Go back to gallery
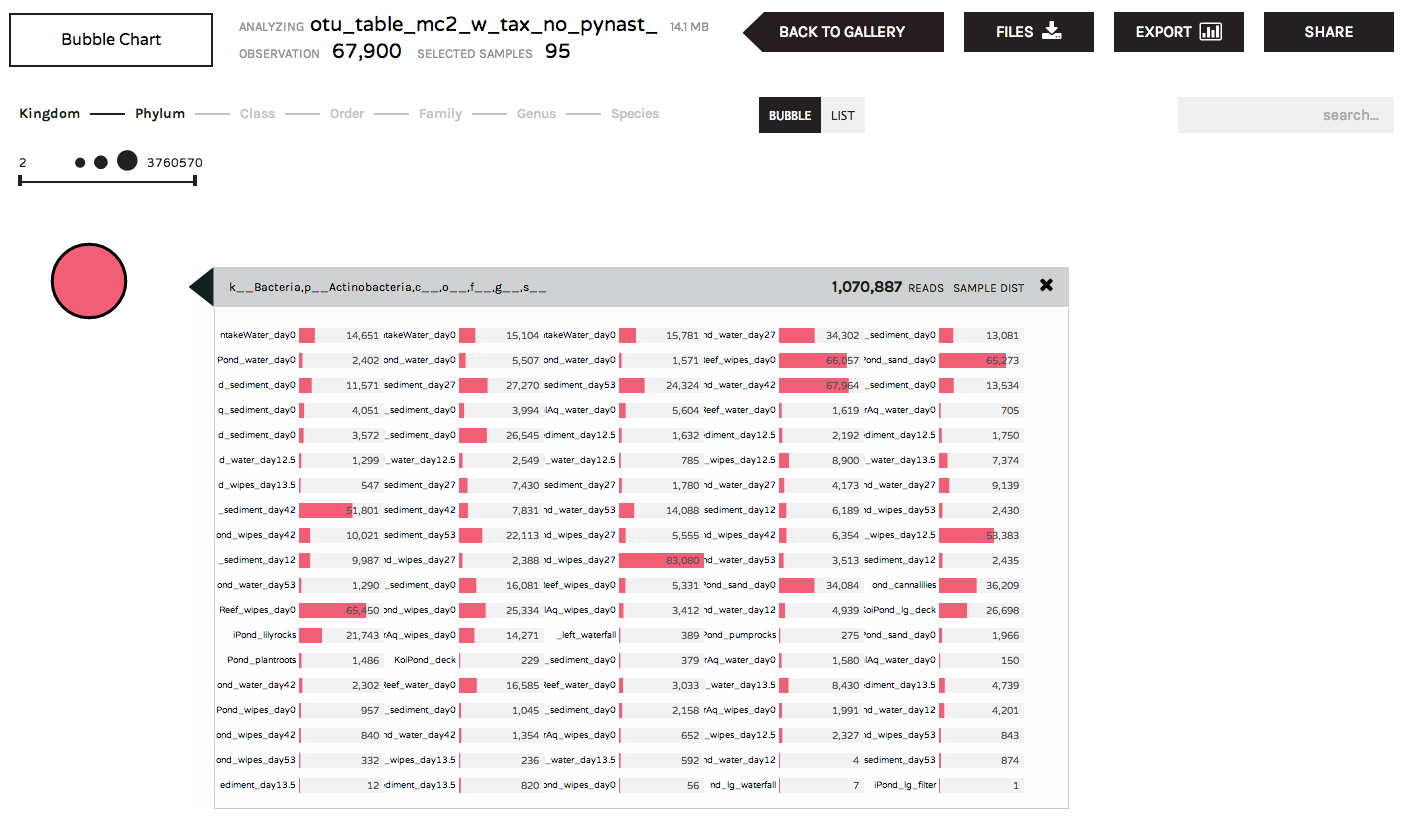 coord(843,32)
